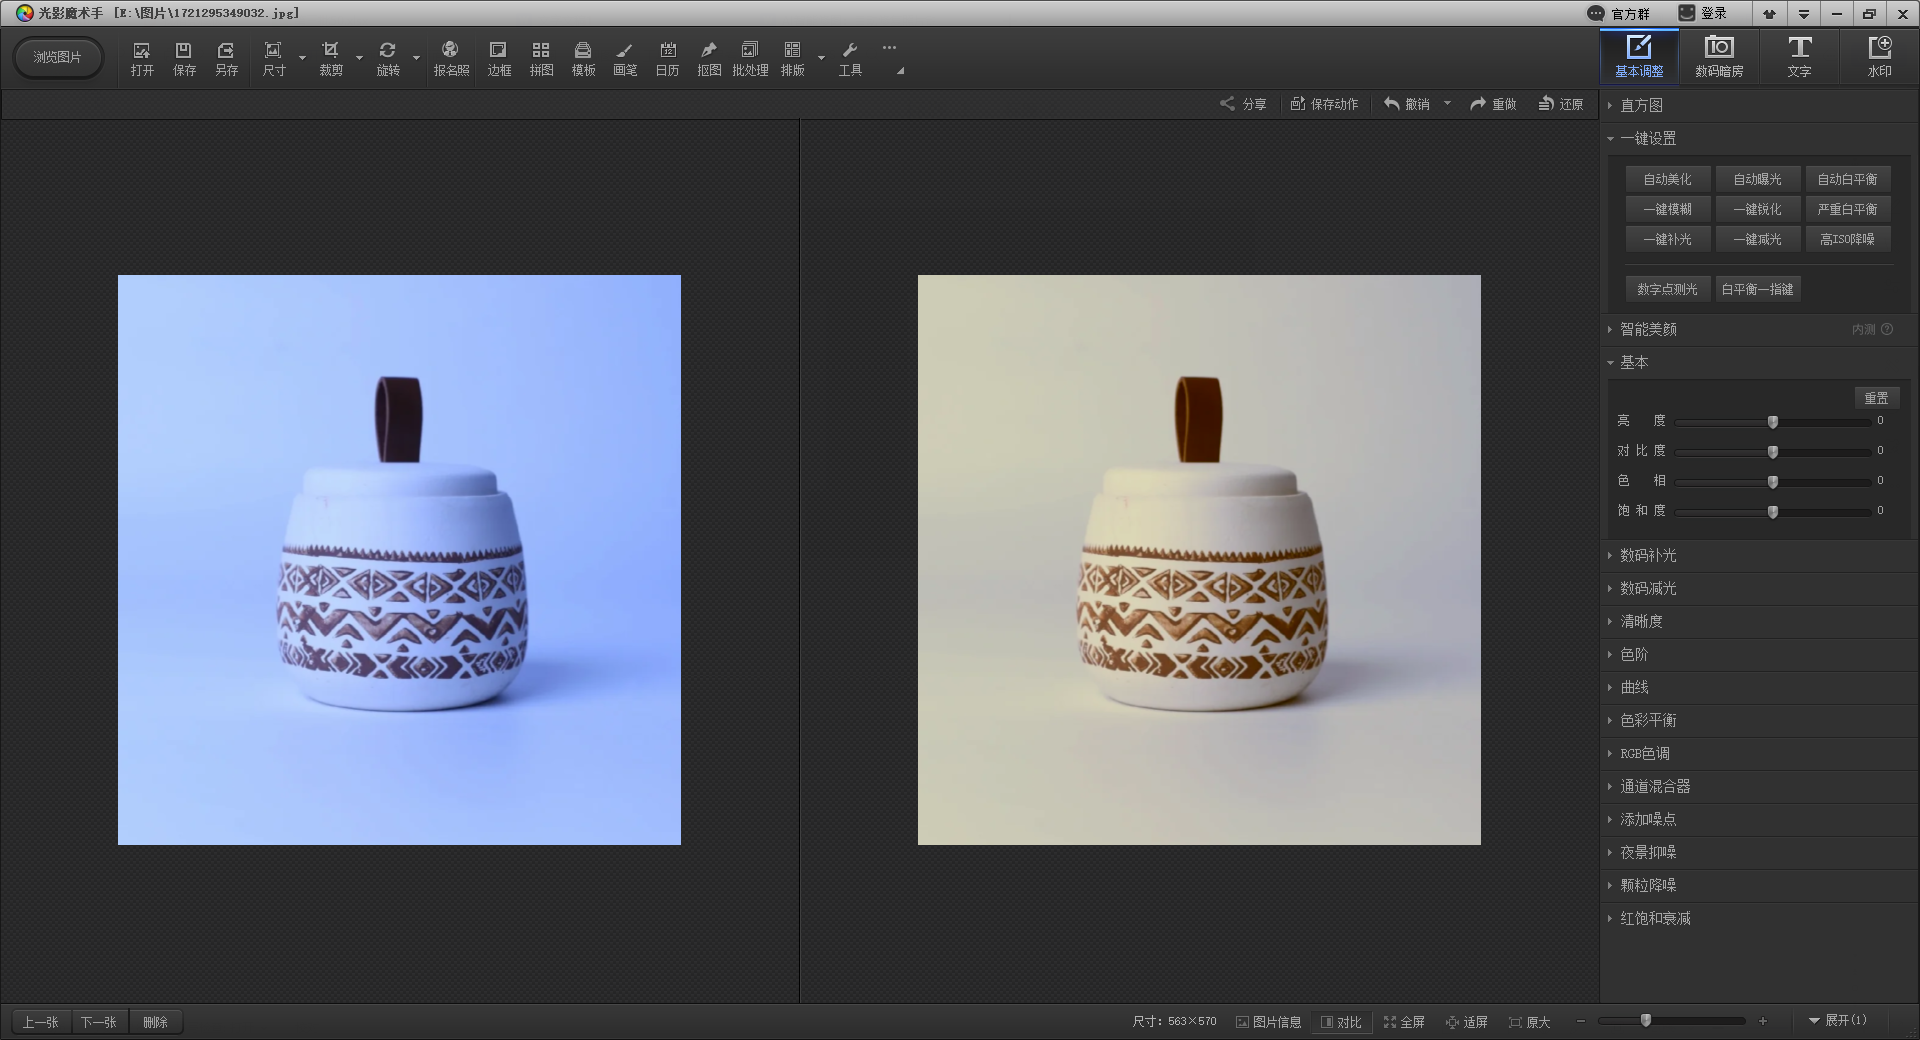Viewport: 1920px width, 1040px height.
Task: Click the 饱和度 saturation slider handle
Action: (1773, 512)
